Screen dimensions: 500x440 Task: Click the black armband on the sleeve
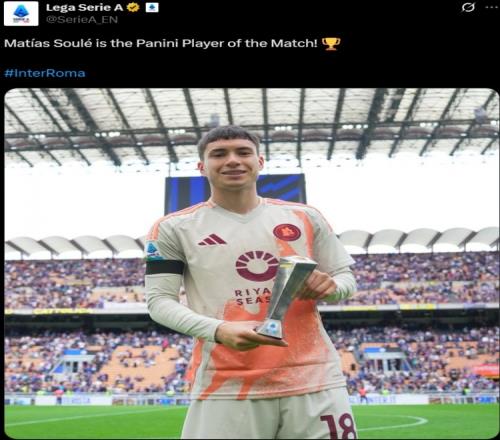tap(165, 267)
